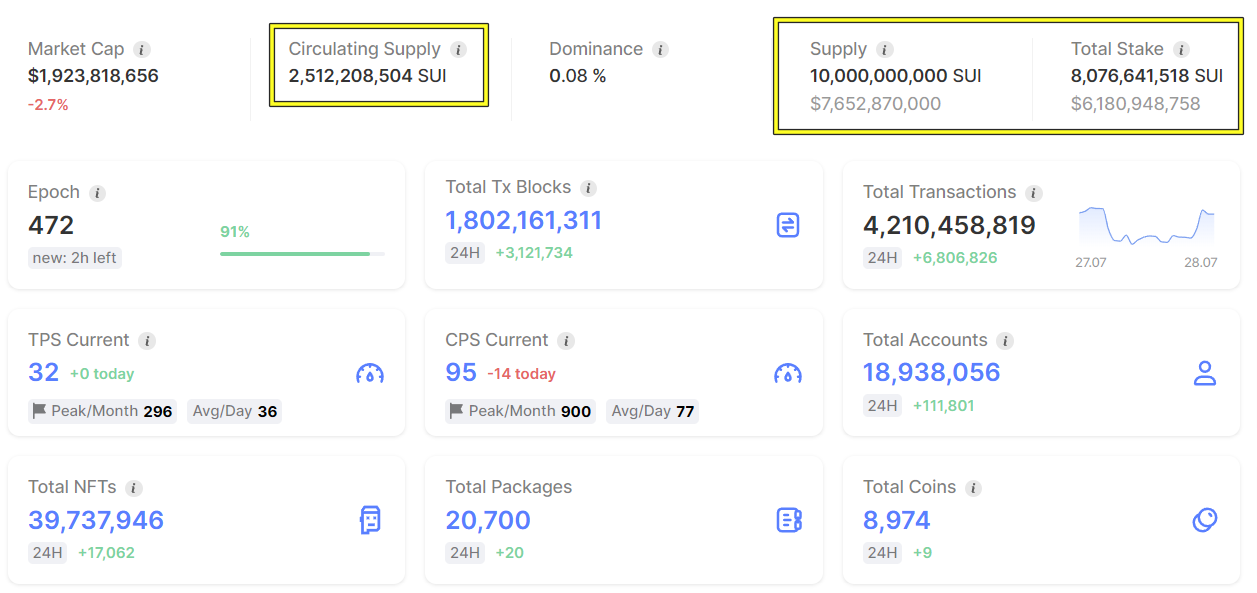The image size is (1257, 593).
Task: Click chart date label 28.07
Action: [1202, 263]
